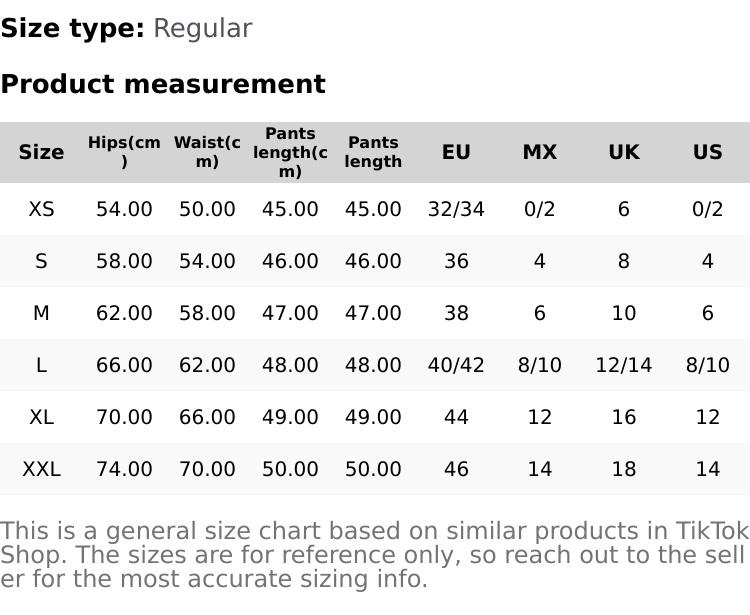This screenshot has width=750, height=615.
Task: Select the XL size row label
Action: [x=41, y=417]
